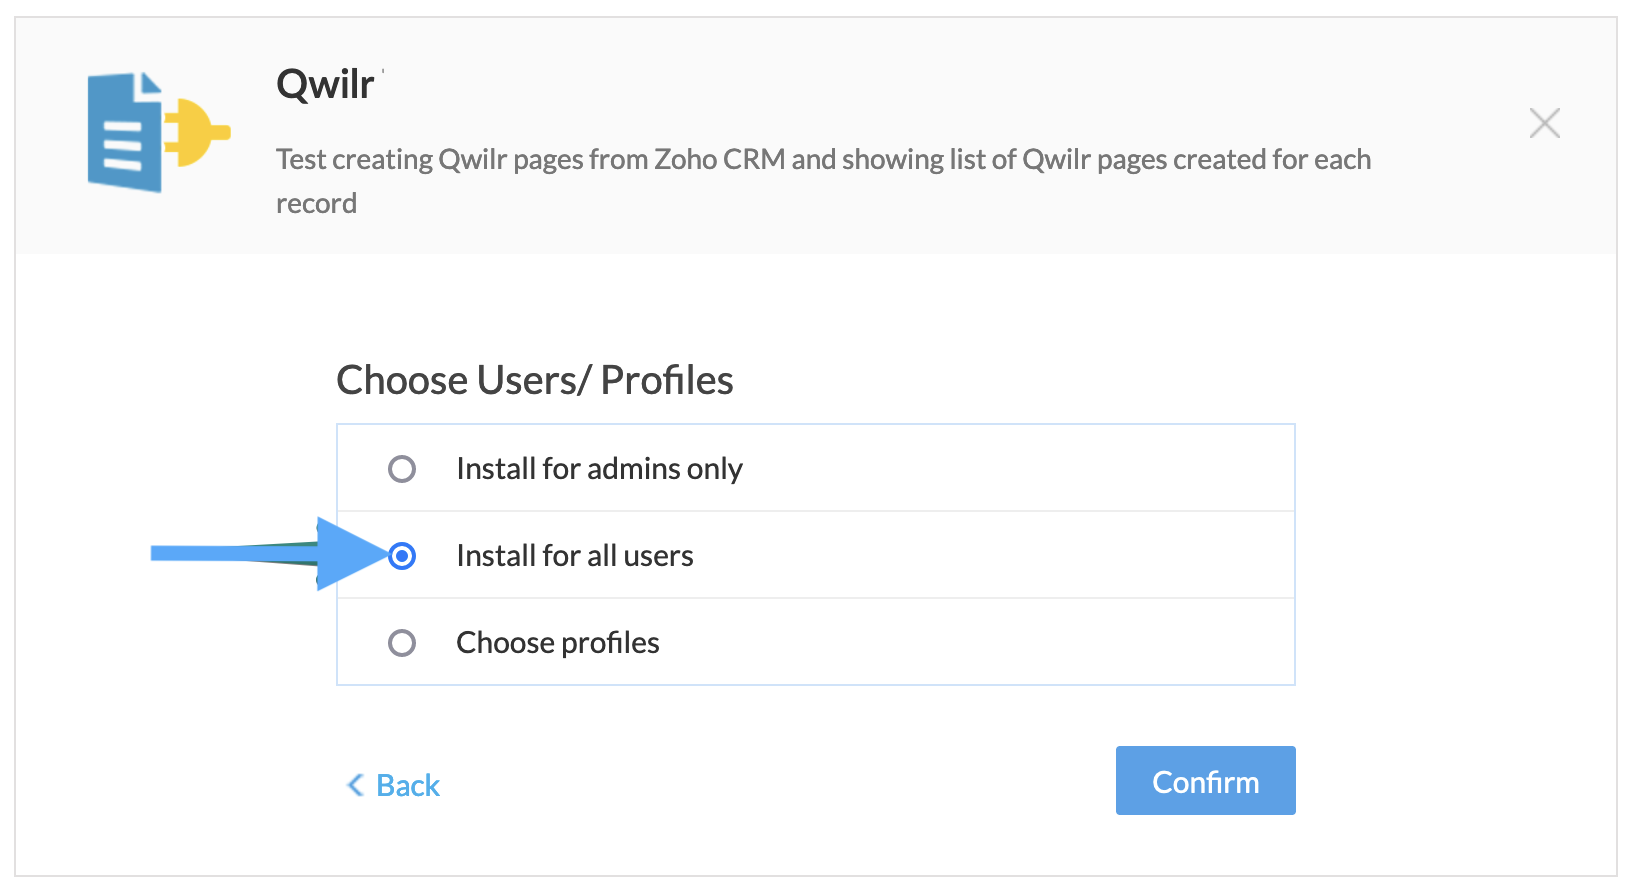Click the Qwilr extension description text
The height and width of the screenshot is (896, 1636).
pos(822,160)
